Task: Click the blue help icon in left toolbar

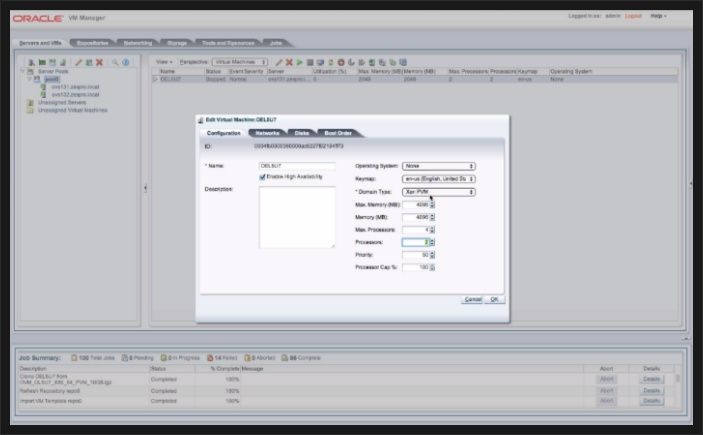Action: 126,62
